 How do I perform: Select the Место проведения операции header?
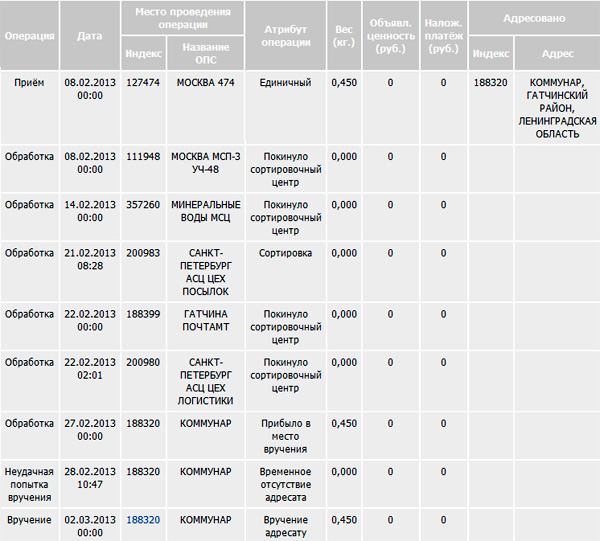pyautogui.click(x=181, y=18)
